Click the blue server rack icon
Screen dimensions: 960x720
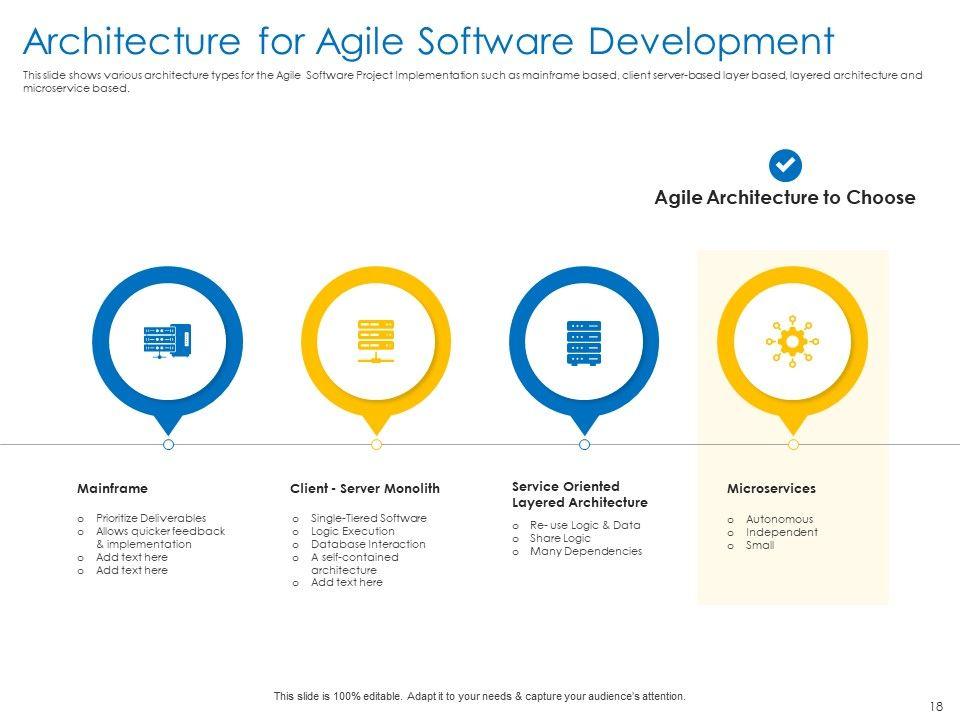tap(584, 342)
